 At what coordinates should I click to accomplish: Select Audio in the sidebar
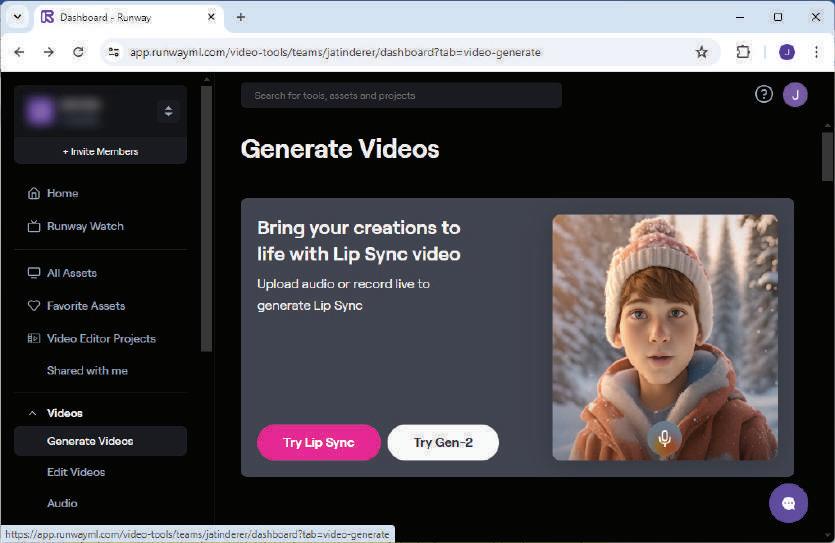tap(62, 503)
